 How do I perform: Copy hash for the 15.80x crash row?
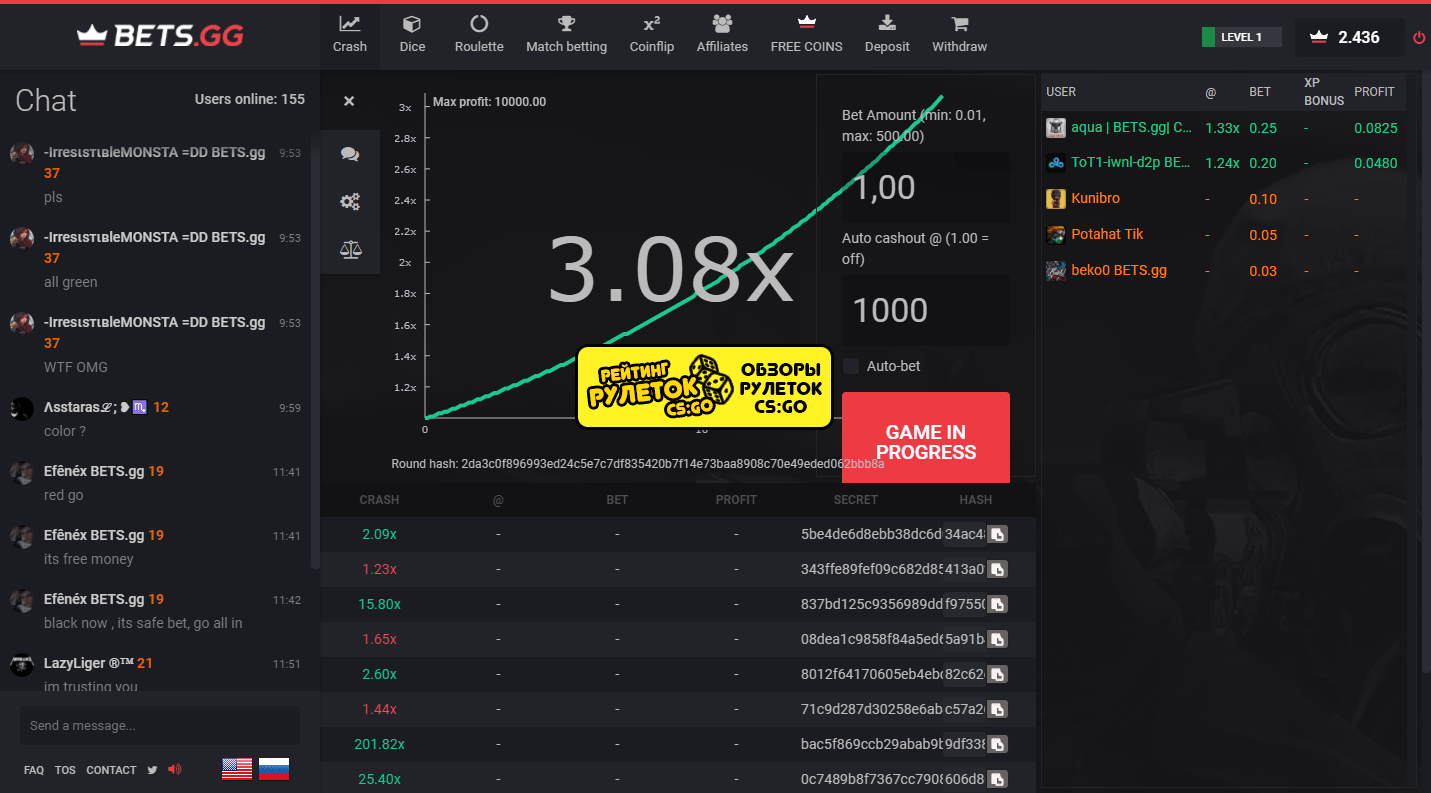[997, 604]
